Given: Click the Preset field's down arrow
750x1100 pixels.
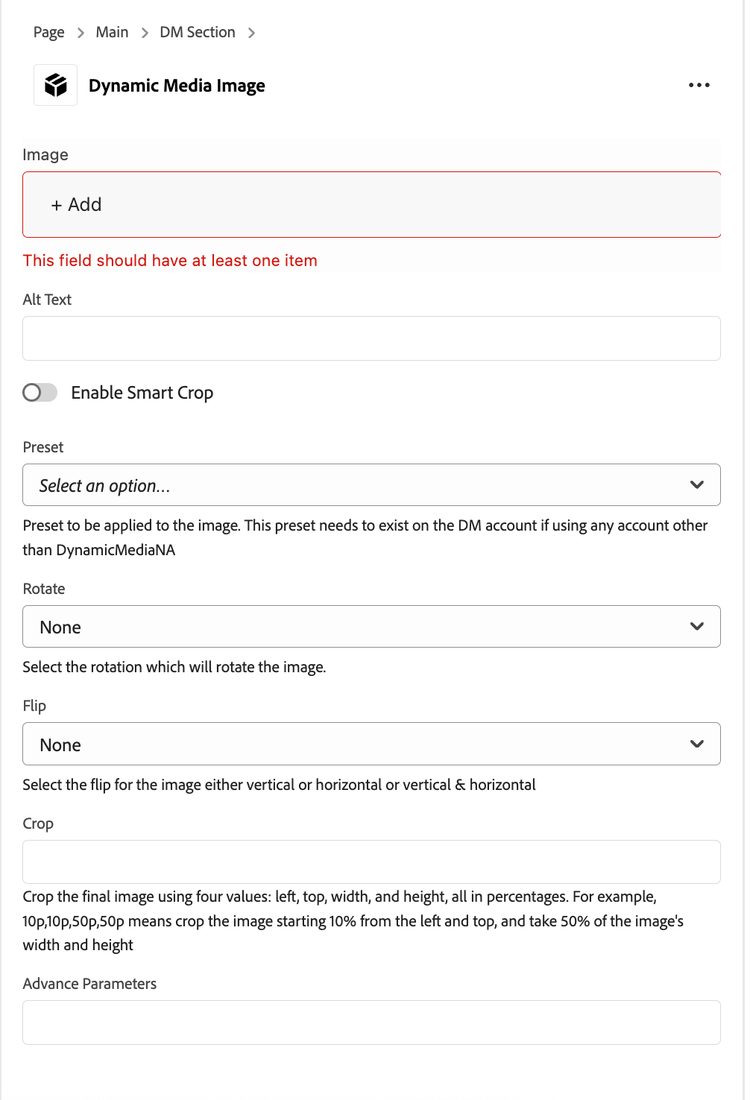Looking at the screenshot, I should coord(697,485).
